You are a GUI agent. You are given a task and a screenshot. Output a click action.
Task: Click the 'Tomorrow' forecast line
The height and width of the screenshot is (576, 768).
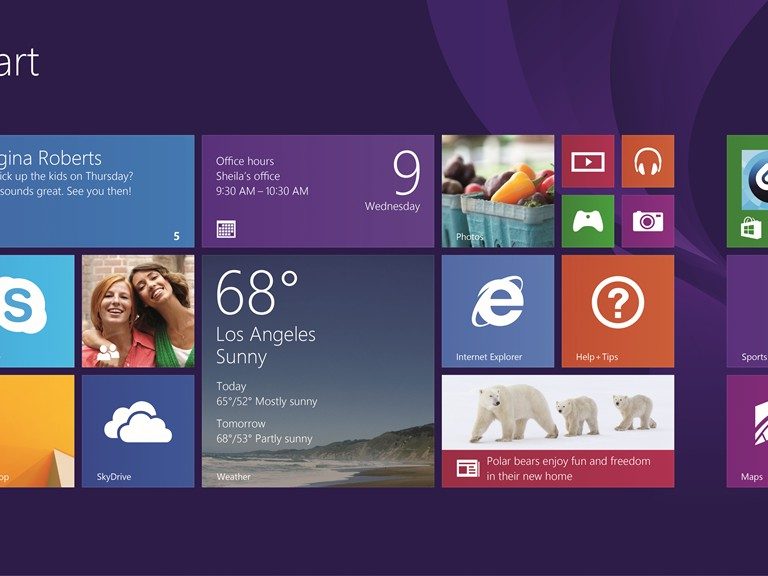click(x=241, y=423)
